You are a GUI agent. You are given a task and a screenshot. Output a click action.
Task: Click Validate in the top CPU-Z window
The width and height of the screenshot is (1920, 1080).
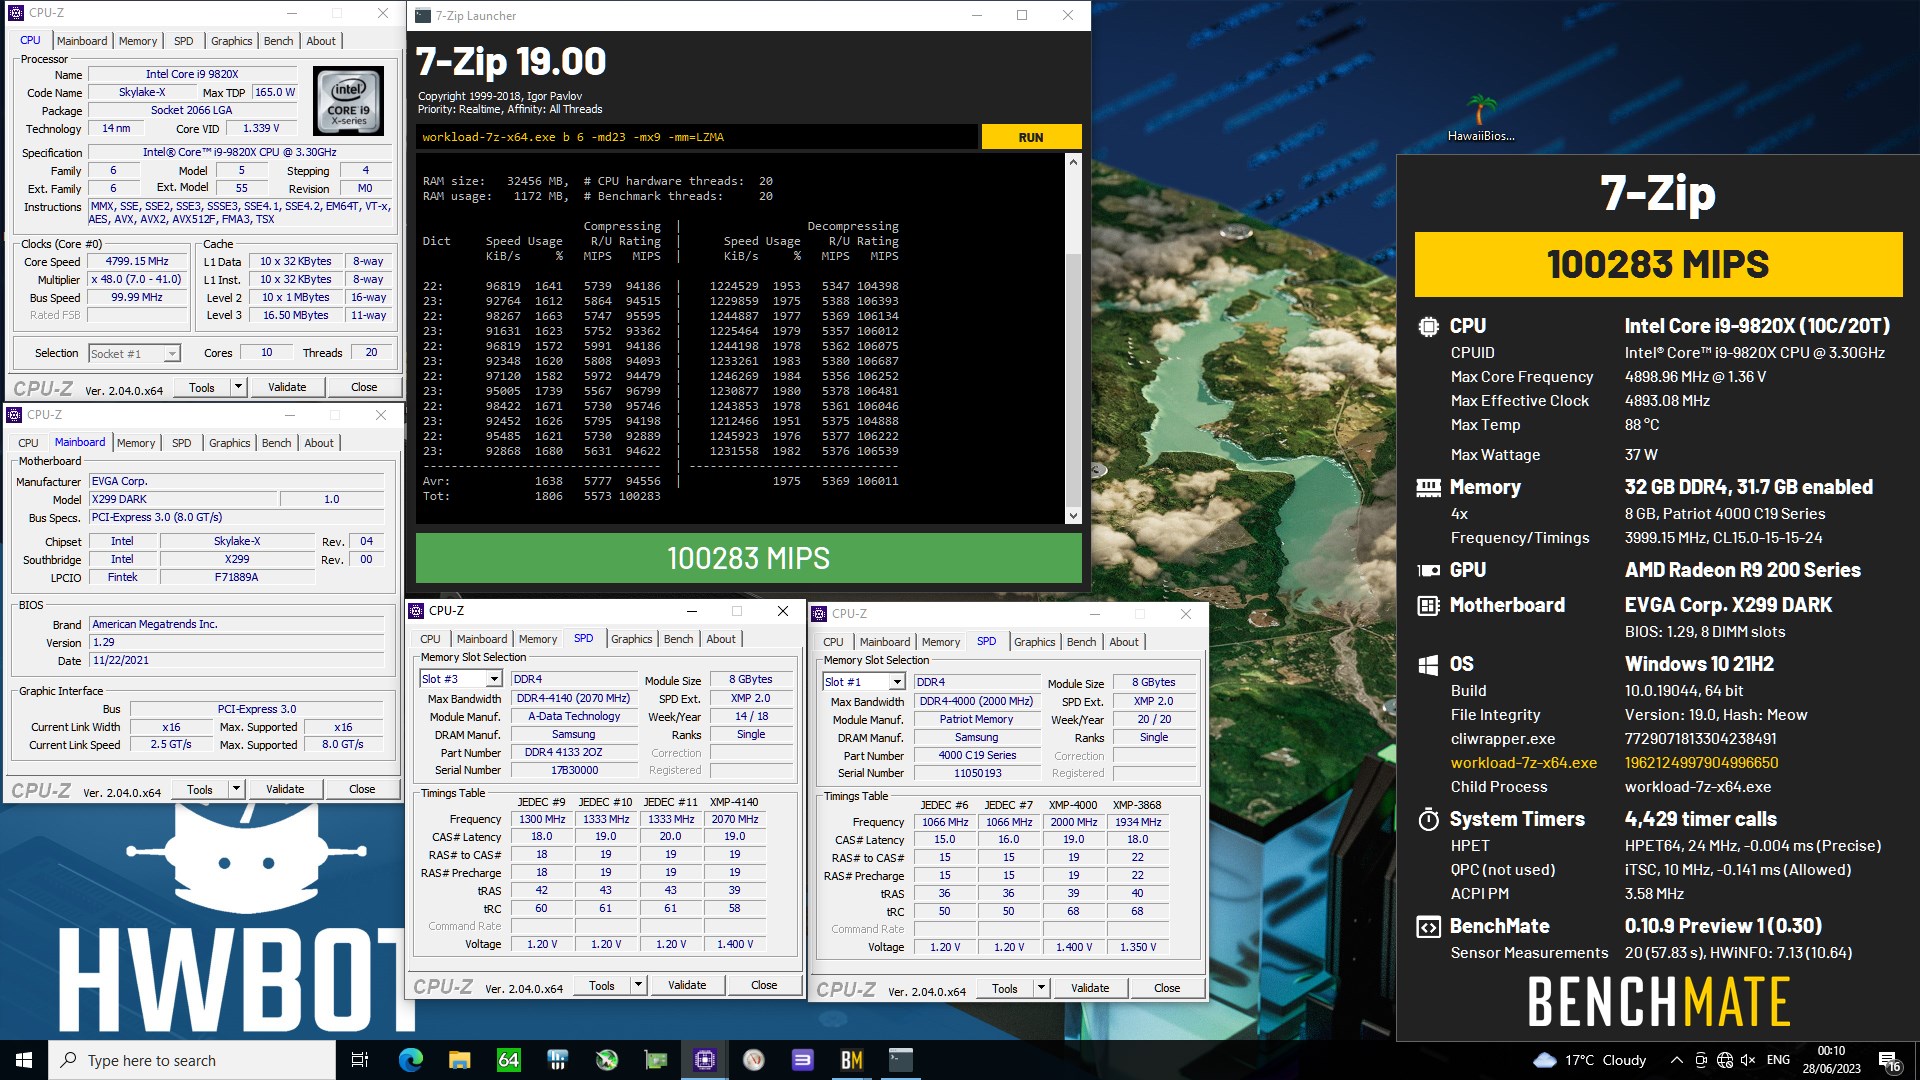click(x=287, y=387)
